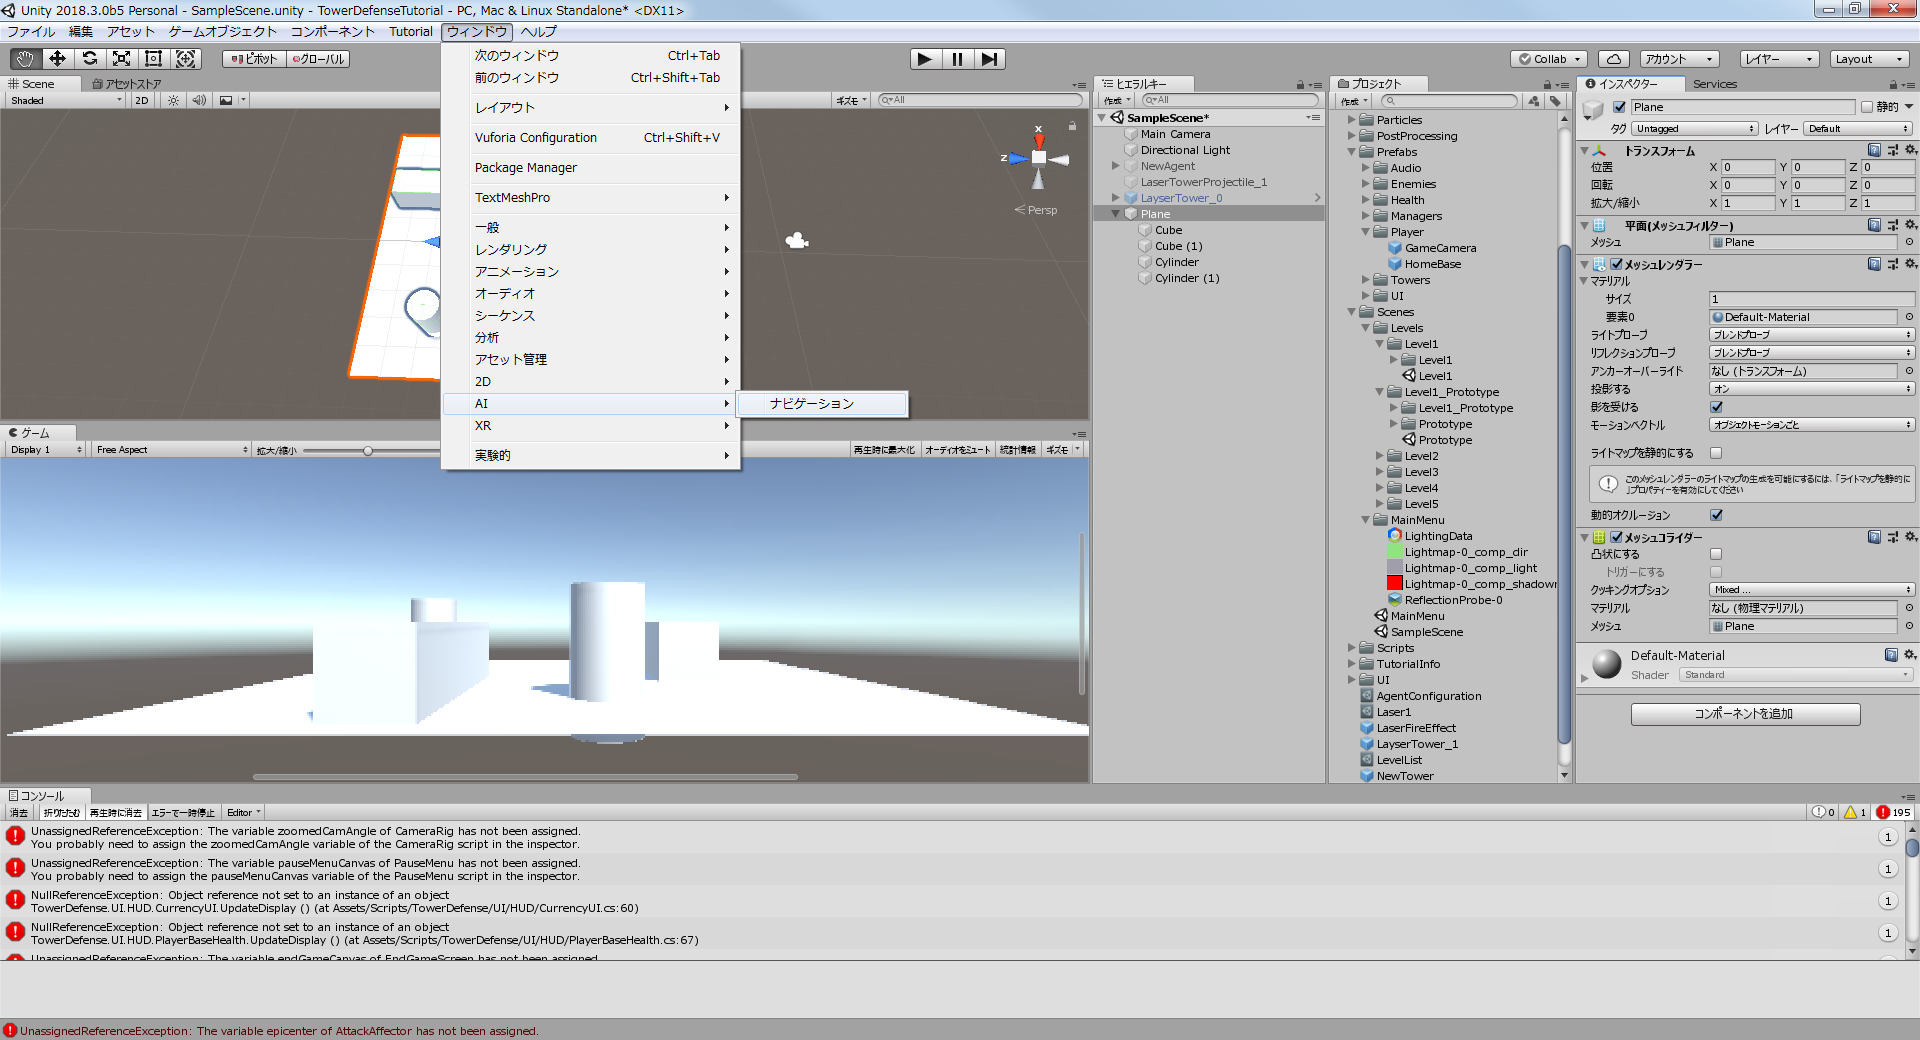The width and height of the screenshot is (1920, 1040).
Task: Expand the LayserTower_0 hierarchy item
Action: click(1116, 198)
